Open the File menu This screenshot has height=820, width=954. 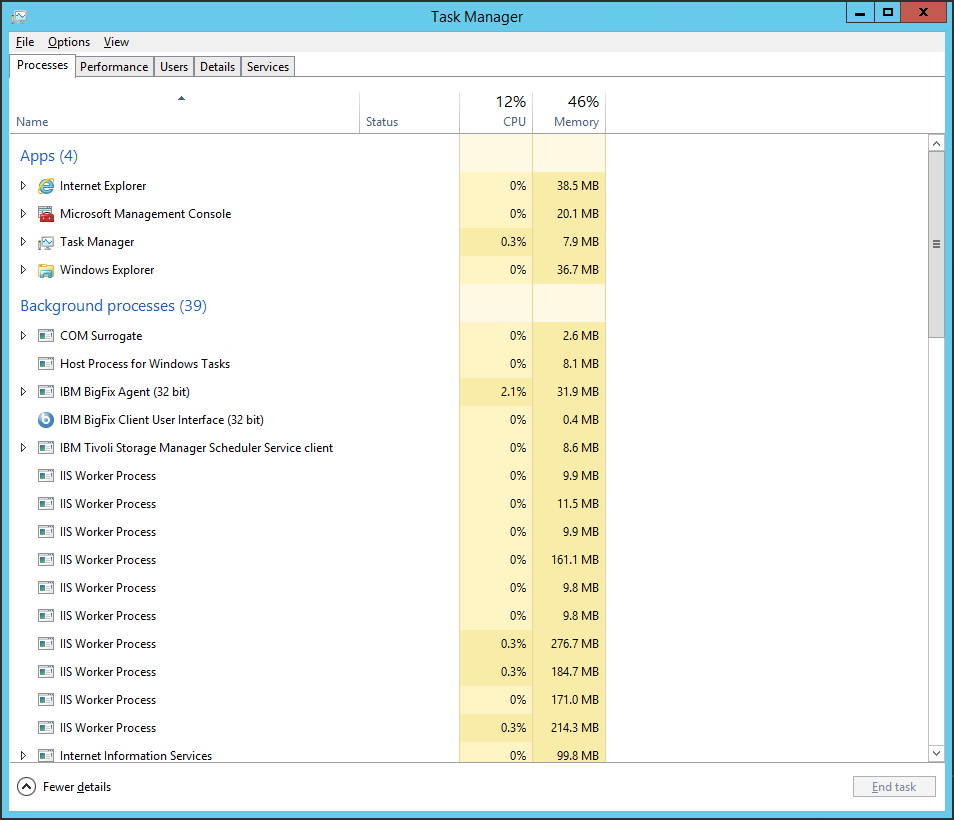25,42
